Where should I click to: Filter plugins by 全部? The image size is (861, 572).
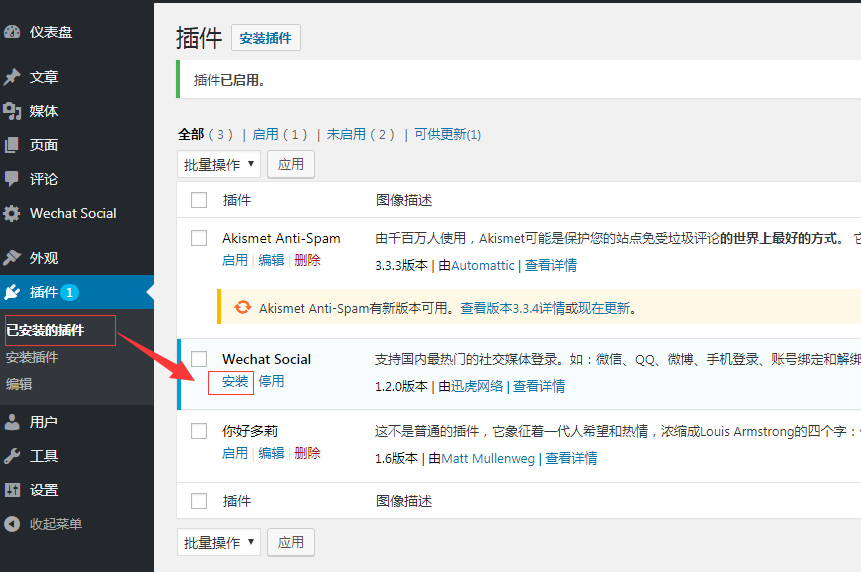[191, 134]
